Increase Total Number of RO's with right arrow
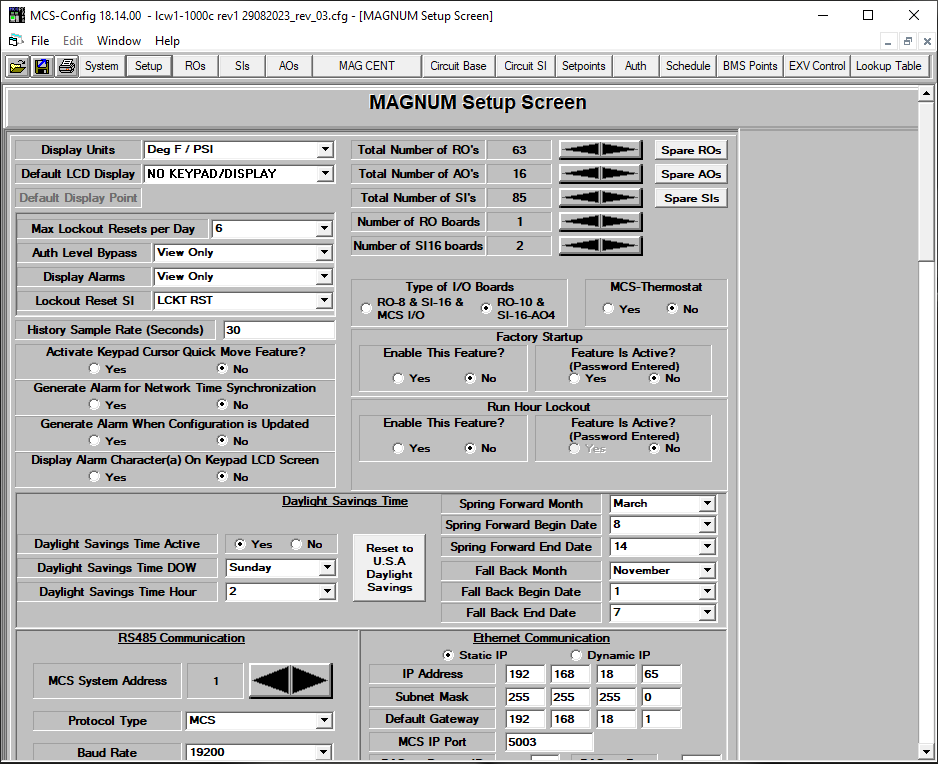 tap(620, 150)
